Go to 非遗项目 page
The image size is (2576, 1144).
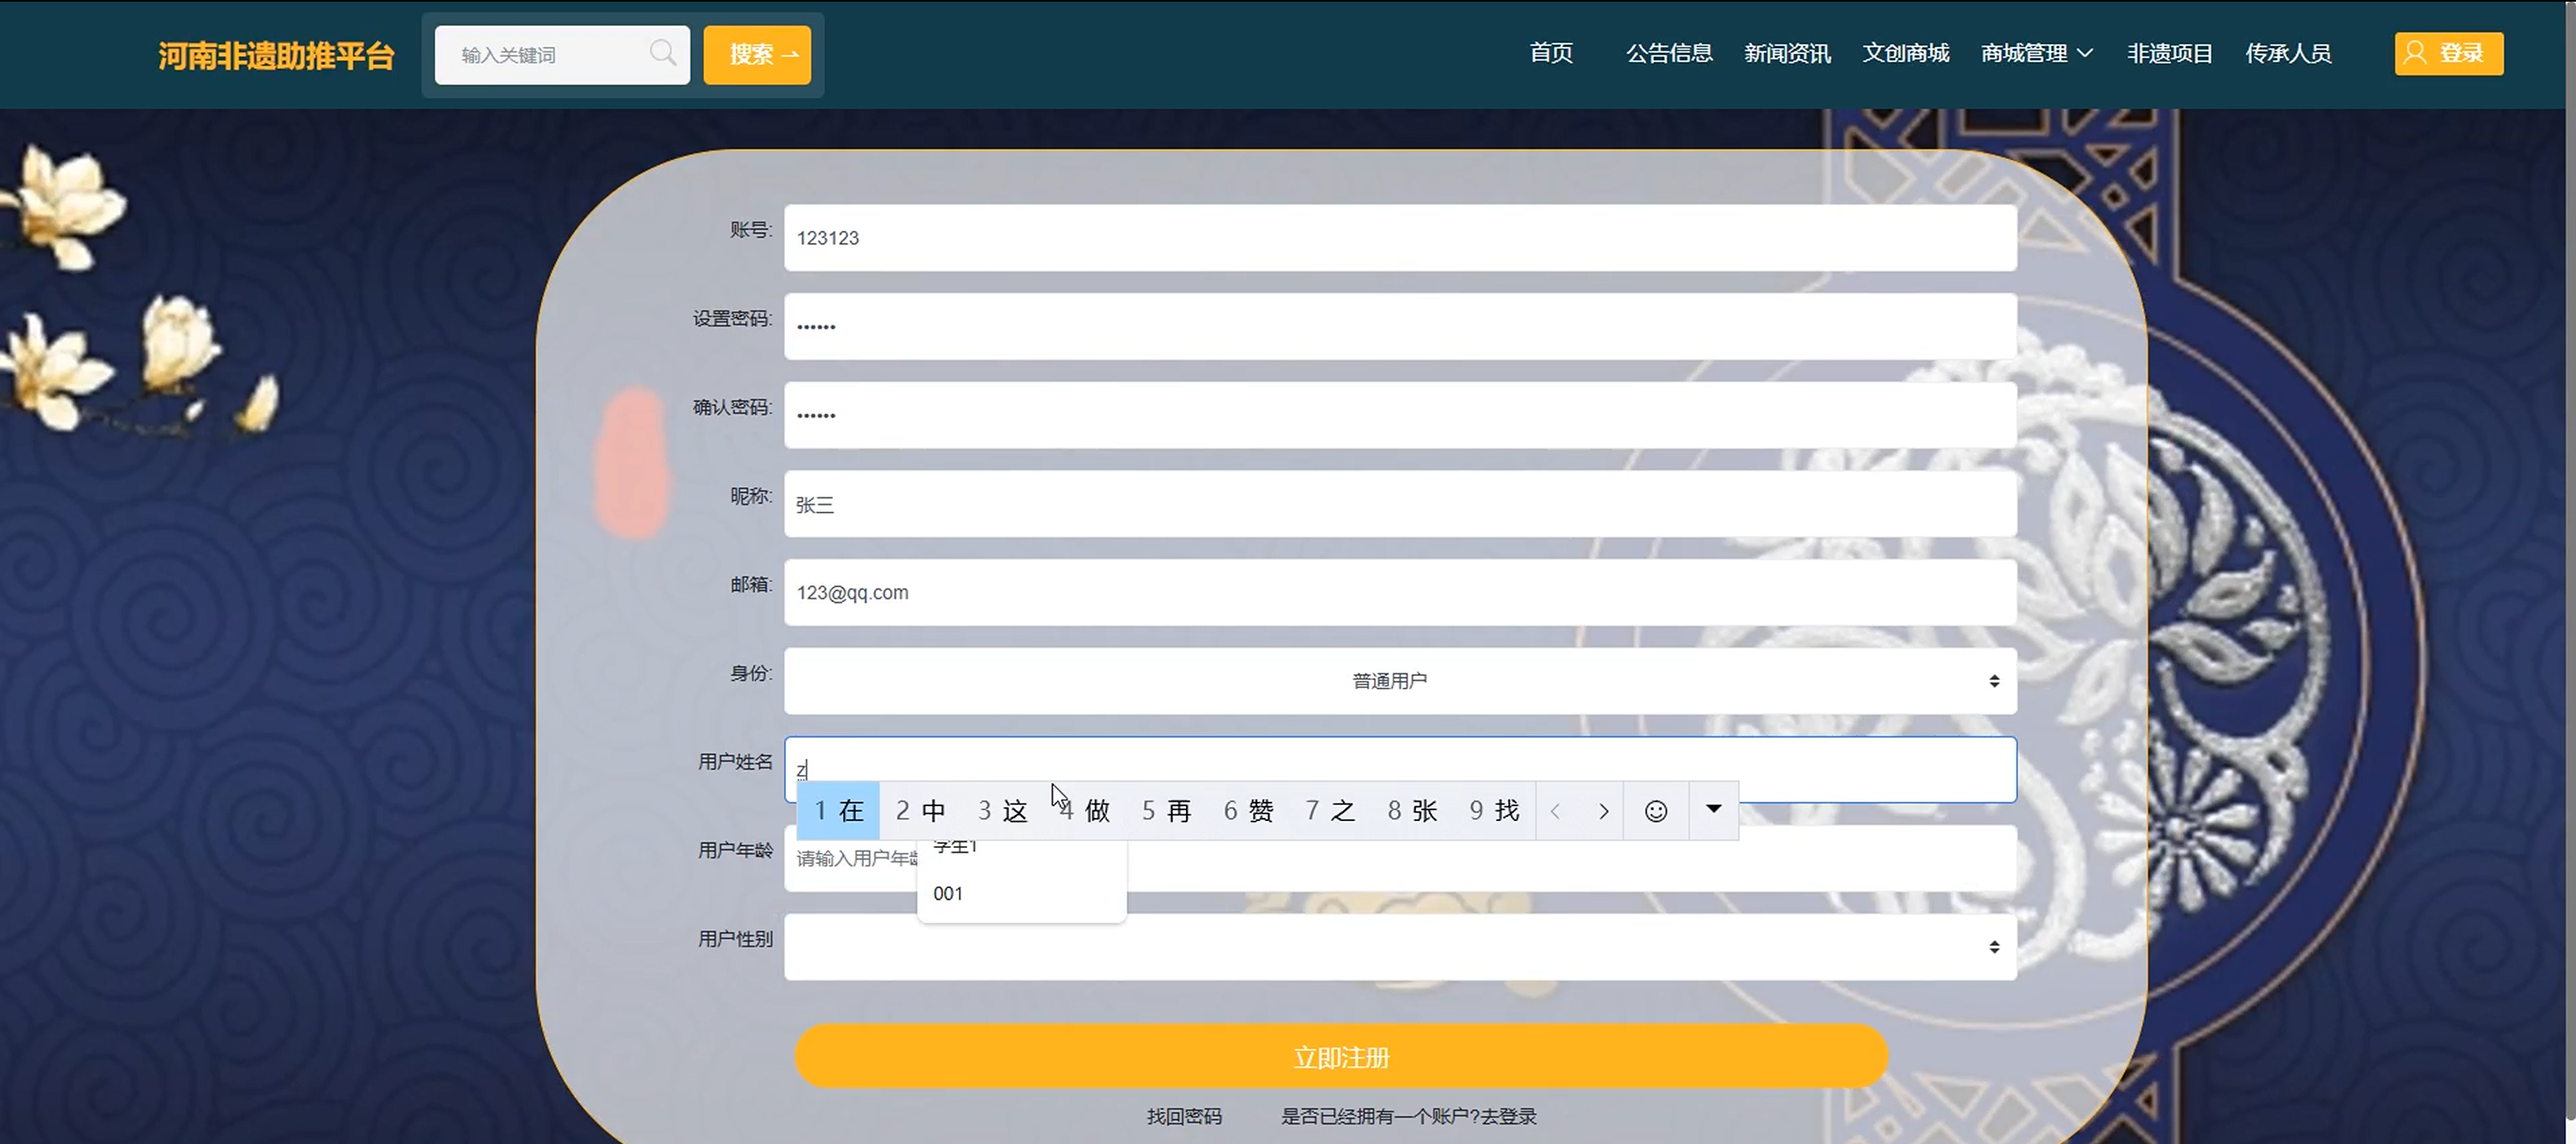click(2169, 53)
